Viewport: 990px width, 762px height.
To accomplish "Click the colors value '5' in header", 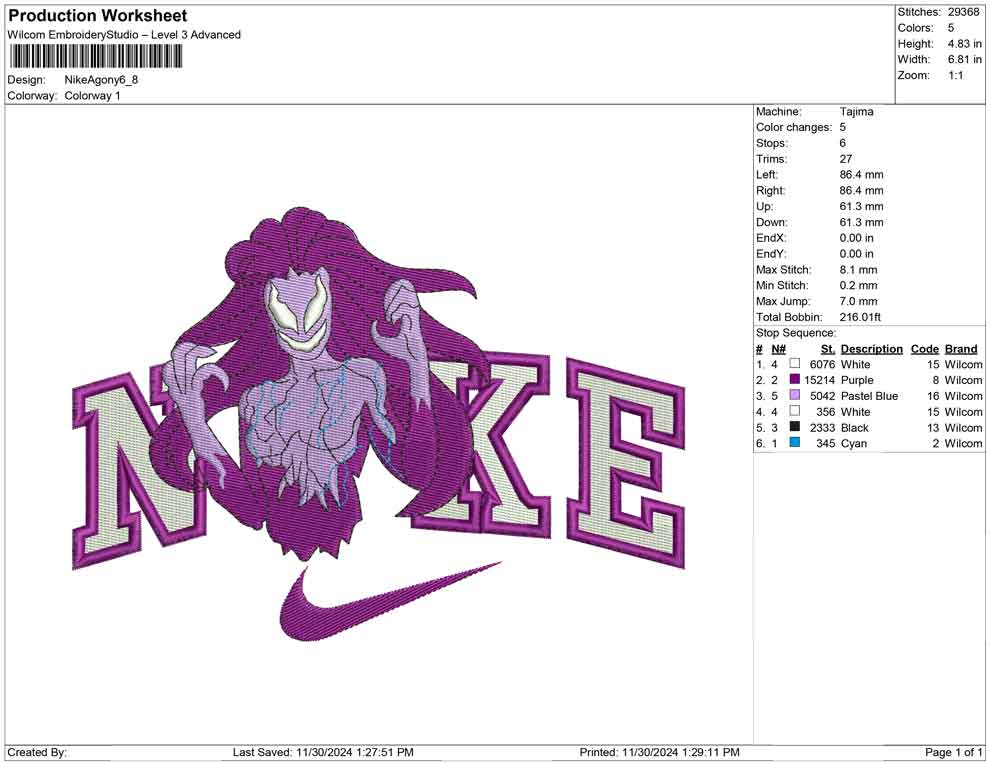I will 950,28.
